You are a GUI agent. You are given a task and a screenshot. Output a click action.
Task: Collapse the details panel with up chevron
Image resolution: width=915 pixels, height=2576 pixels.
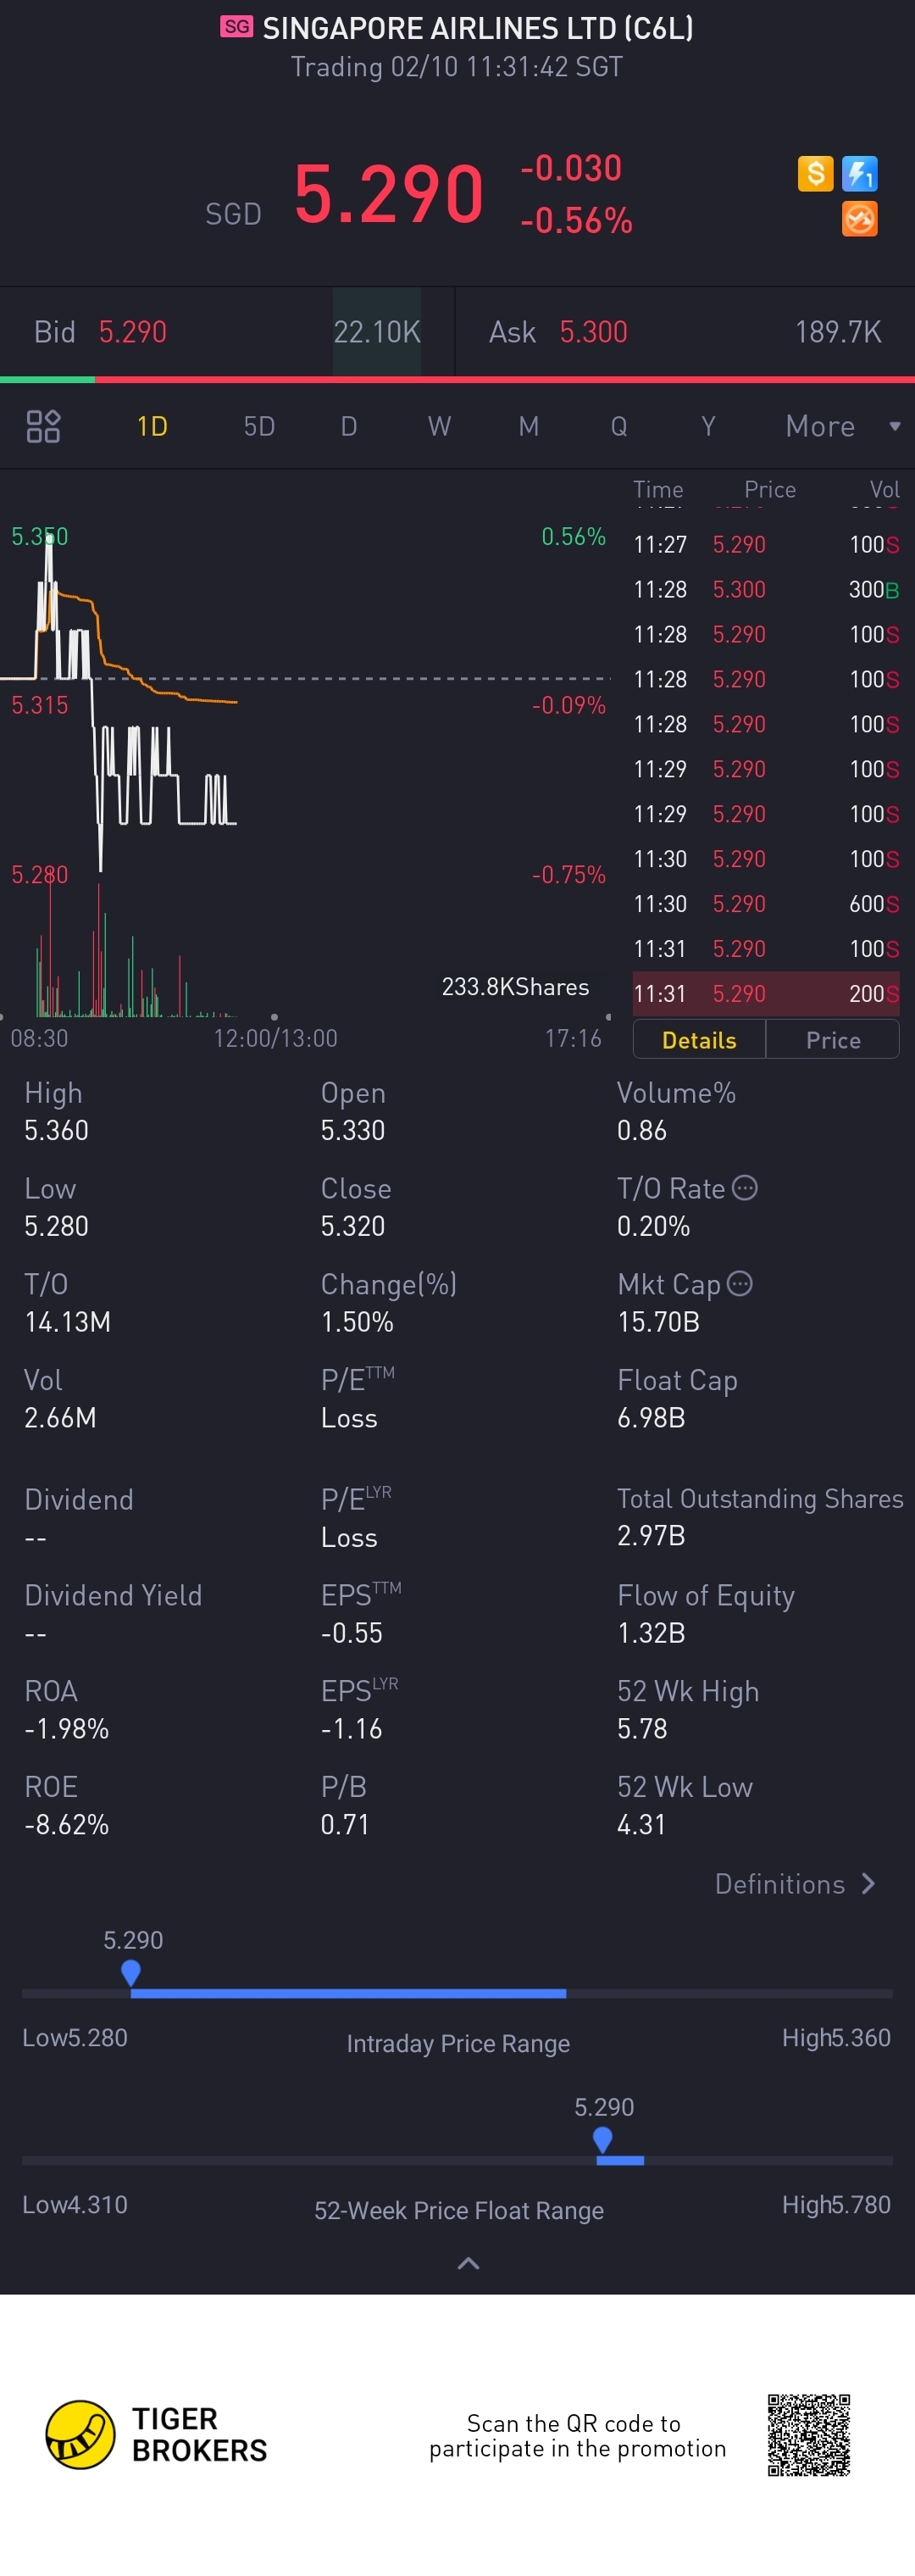468,2263
